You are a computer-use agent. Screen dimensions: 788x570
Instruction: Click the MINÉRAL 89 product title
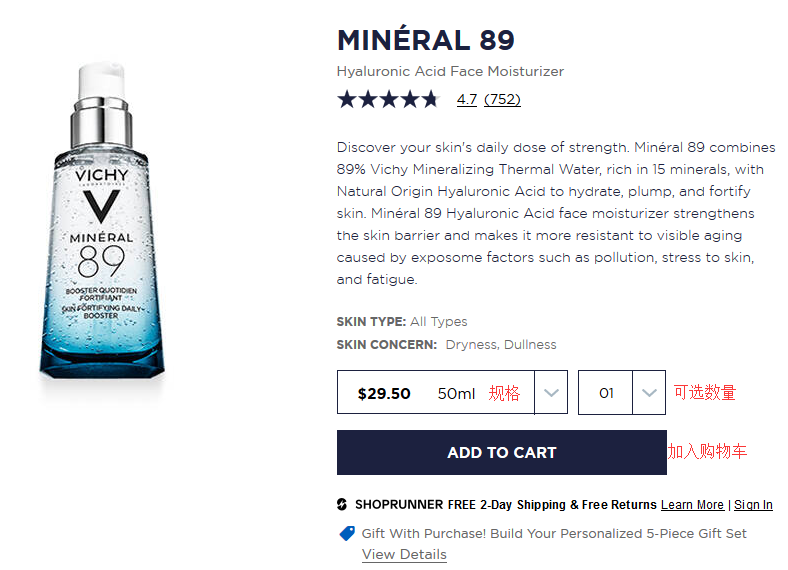tap(426, 40)
